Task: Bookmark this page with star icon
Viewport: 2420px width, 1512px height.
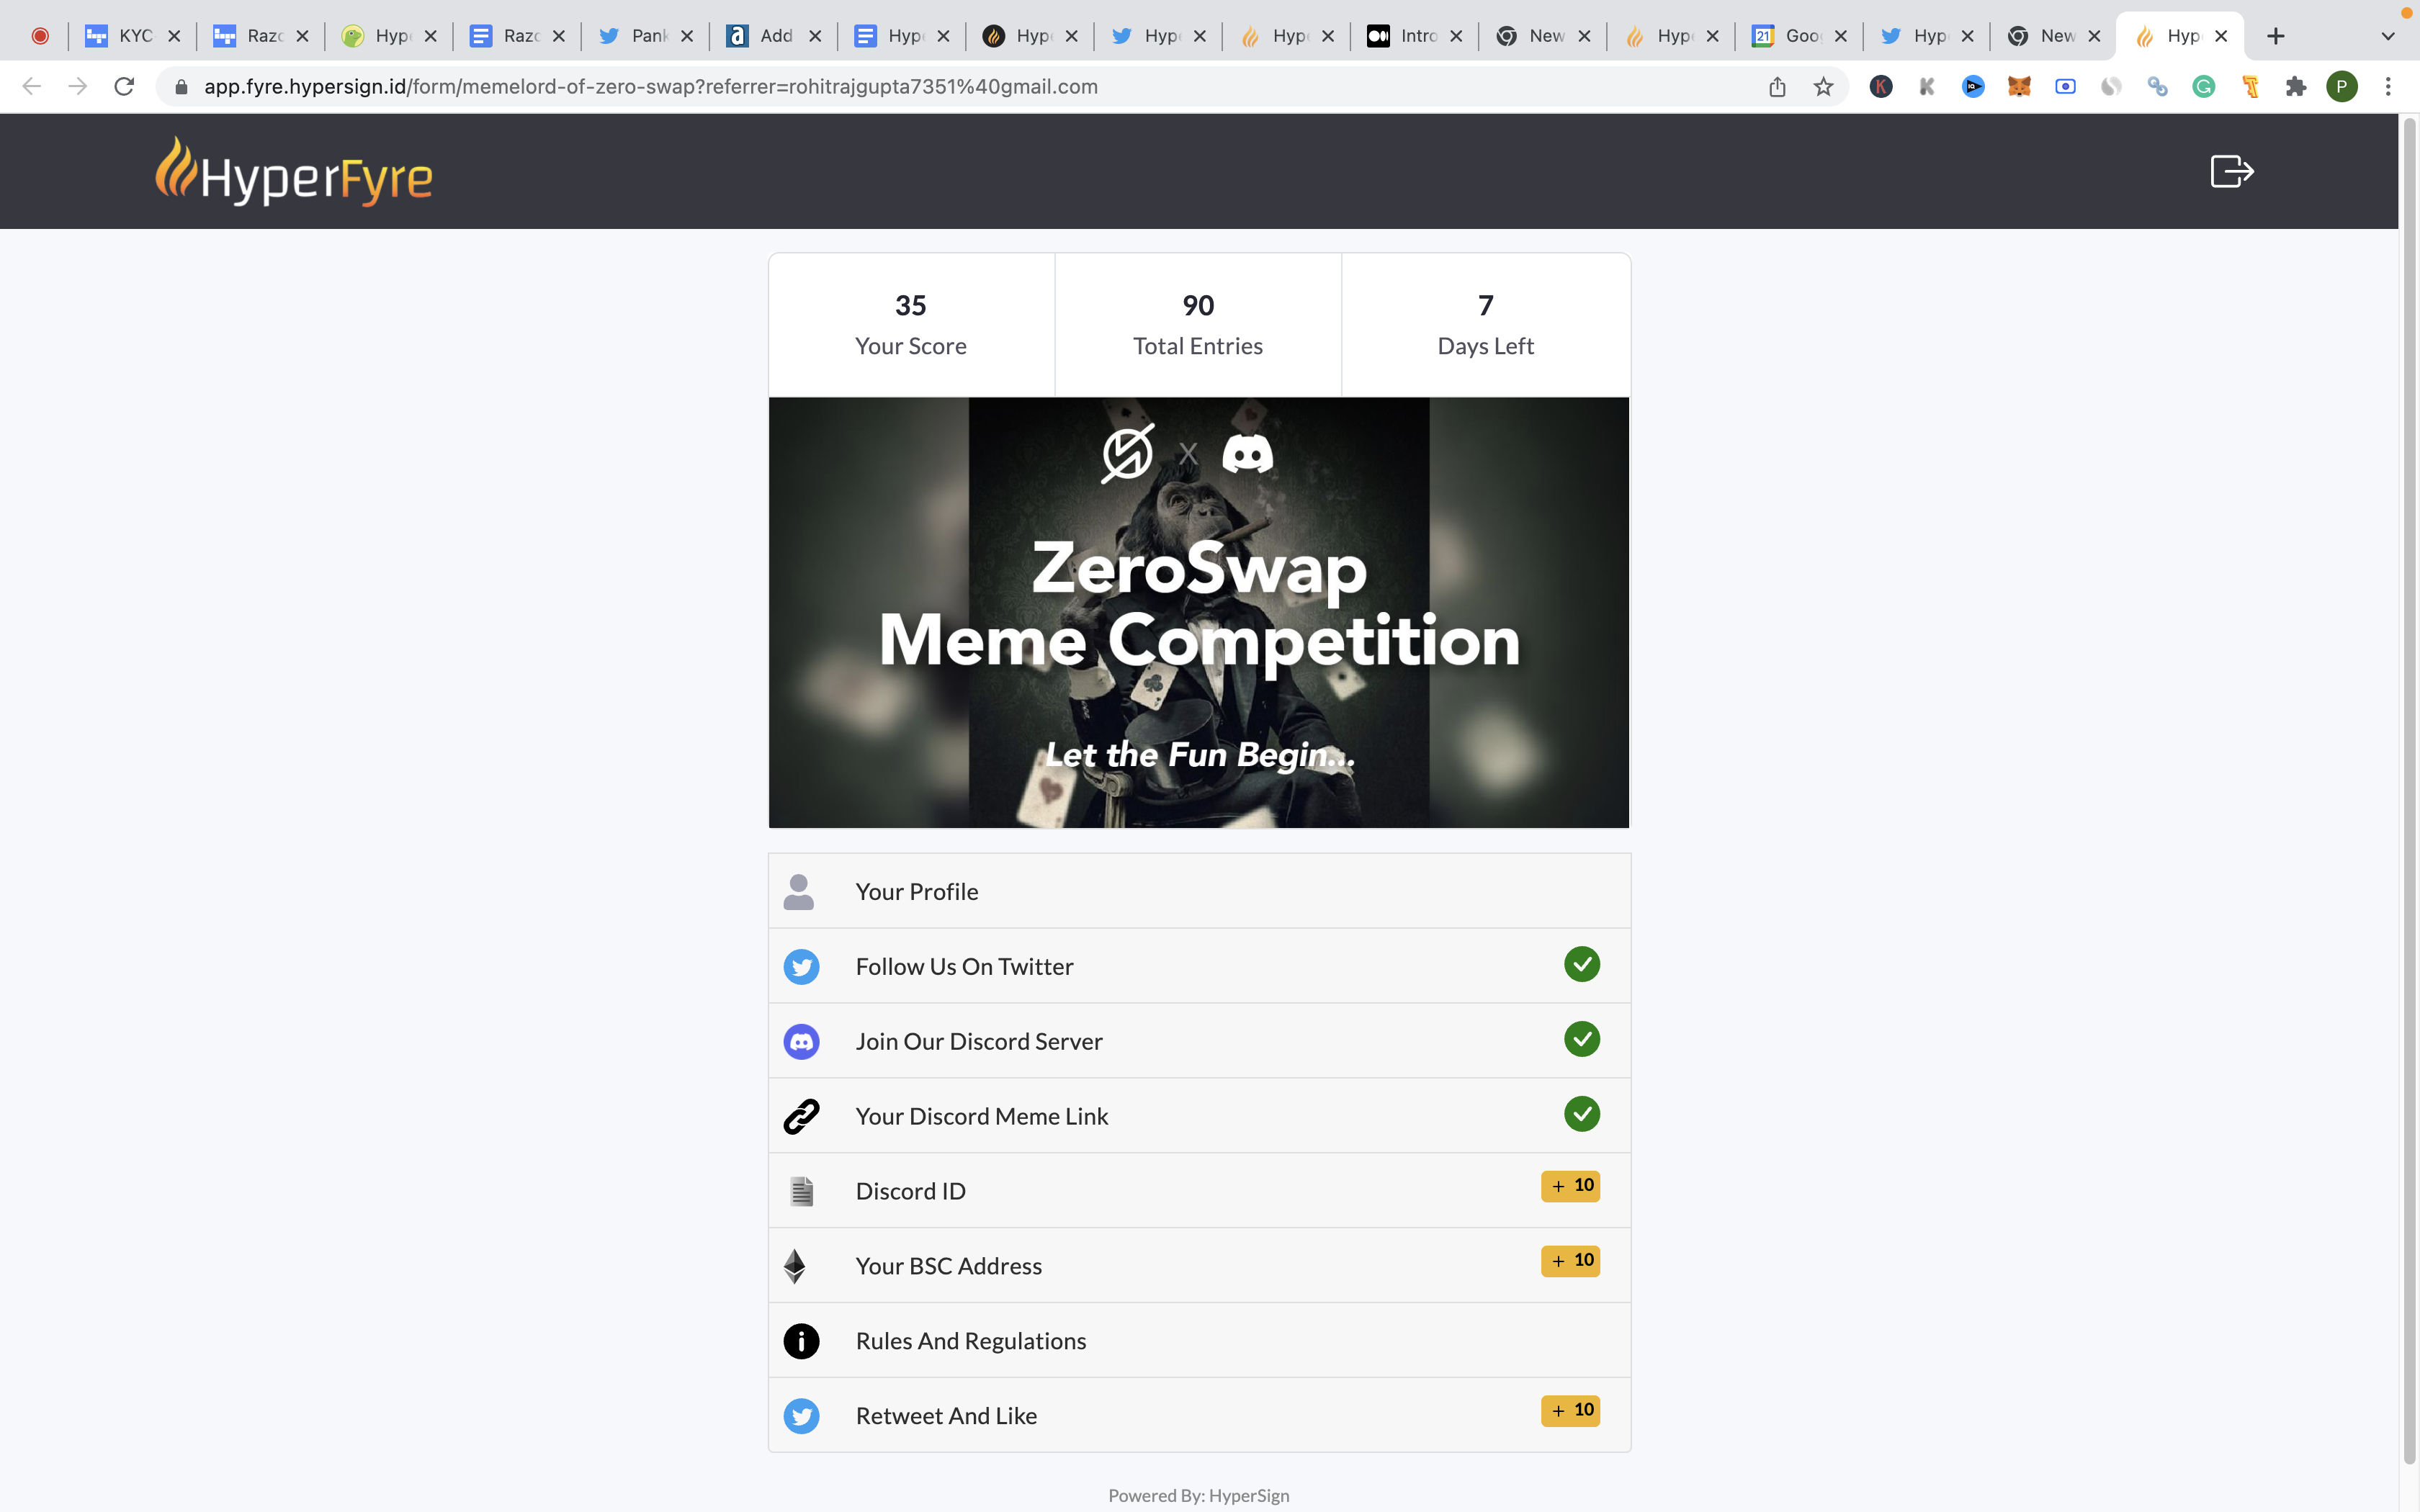Action: tap(1823, 87)
